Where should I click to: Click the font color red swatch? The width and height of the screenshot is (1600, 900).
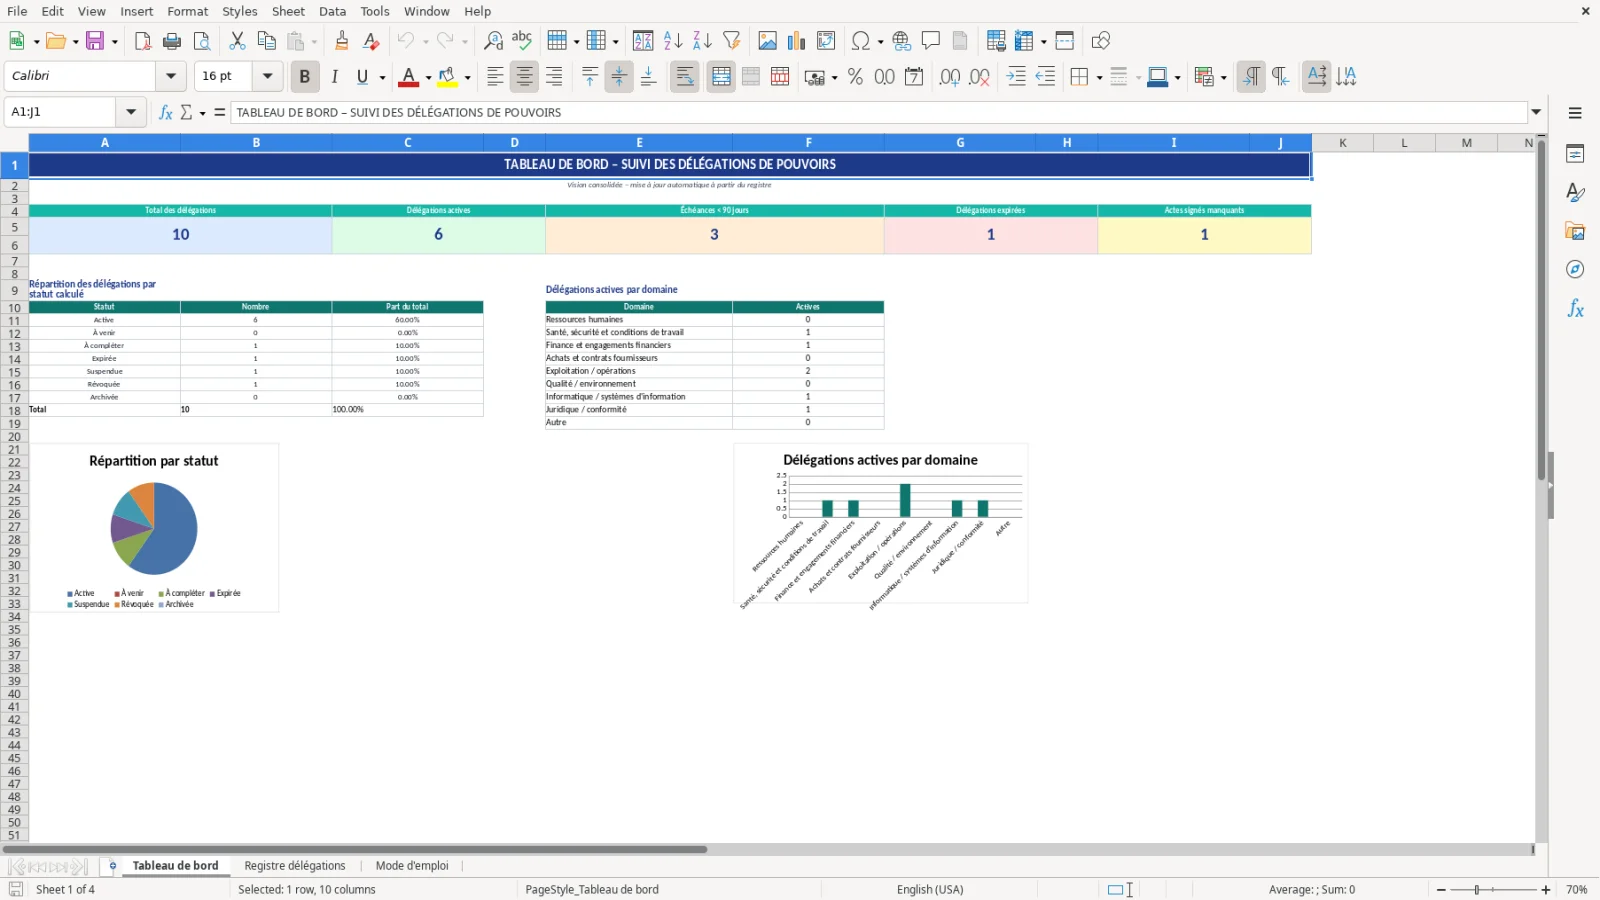pos(409,77)
